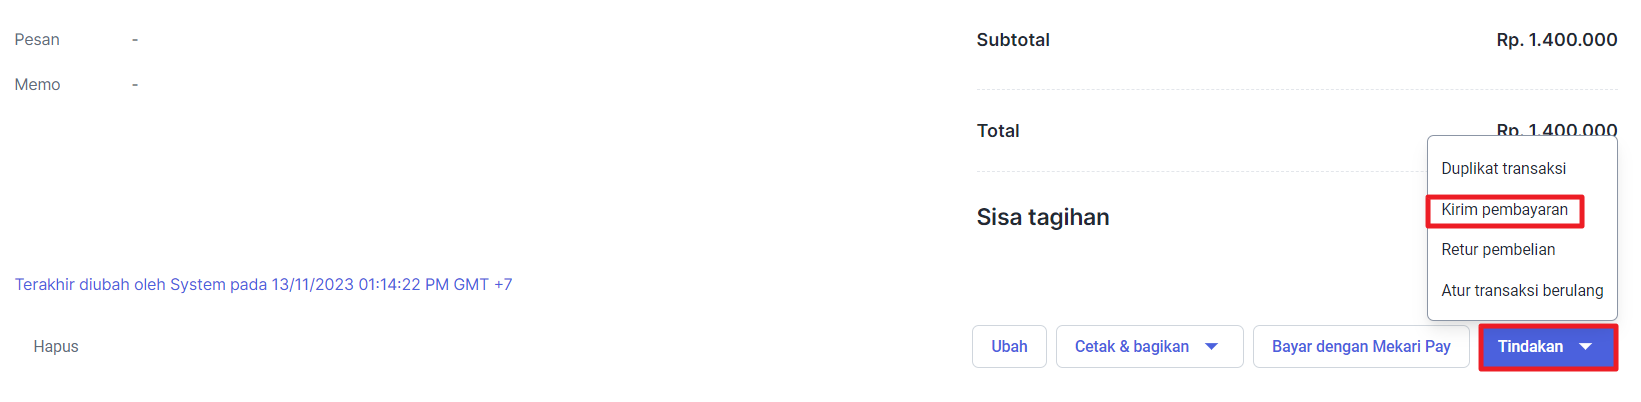Select Retur pembelian in the dropdown

click(1498, 250)
